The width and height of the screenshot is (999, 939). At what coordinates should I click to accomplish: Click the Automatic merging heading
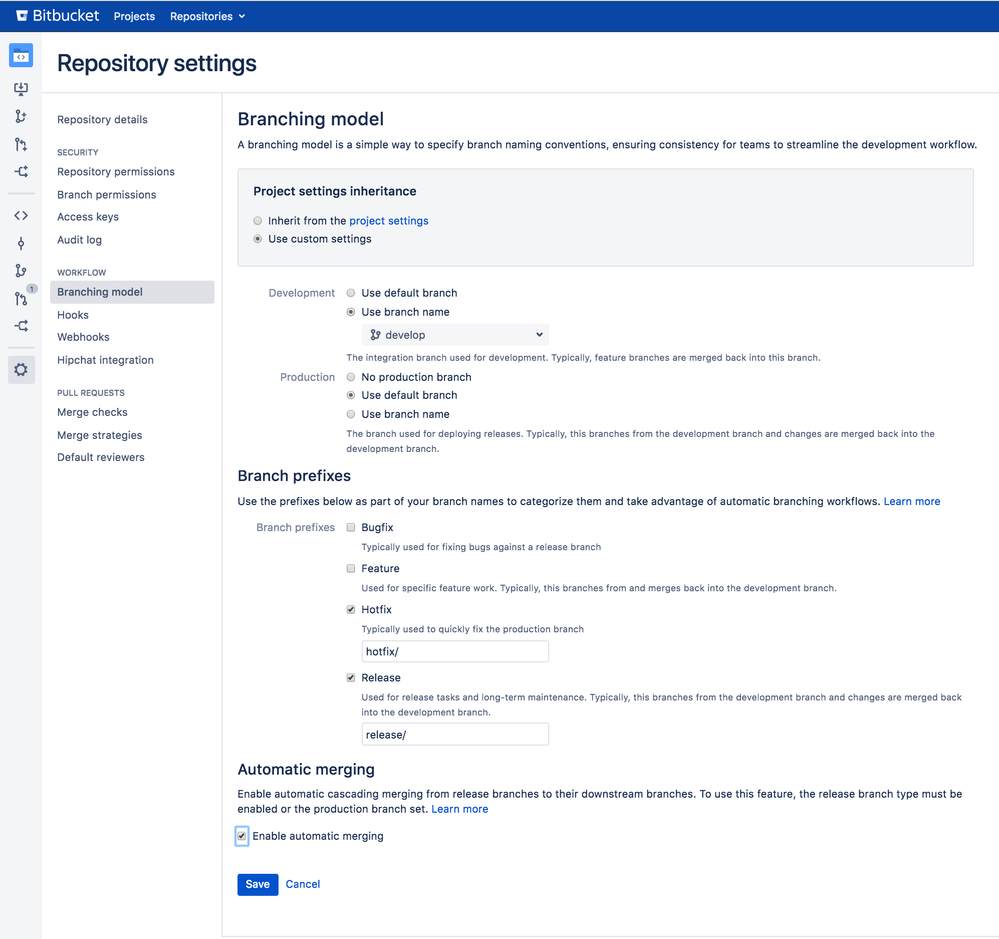coord(306,770)
